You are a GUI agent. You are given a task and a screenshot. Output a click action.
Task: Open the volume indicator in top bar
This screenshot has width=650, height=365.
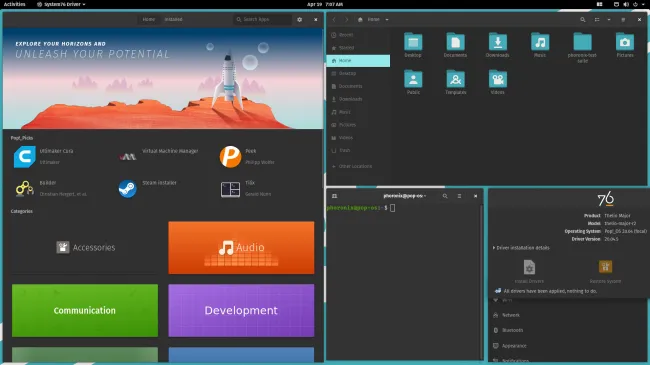click(626, 4)
